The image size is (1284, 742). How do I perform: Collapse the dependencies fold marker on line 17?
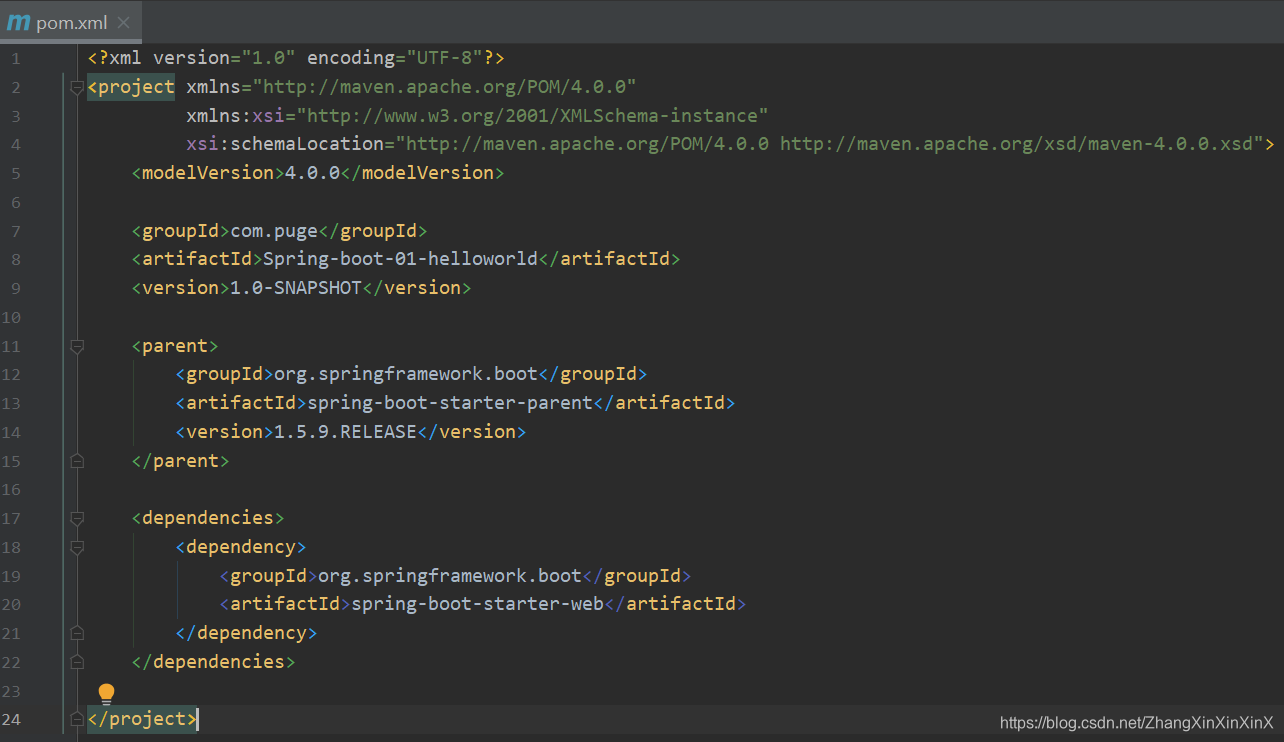(77, 518)
